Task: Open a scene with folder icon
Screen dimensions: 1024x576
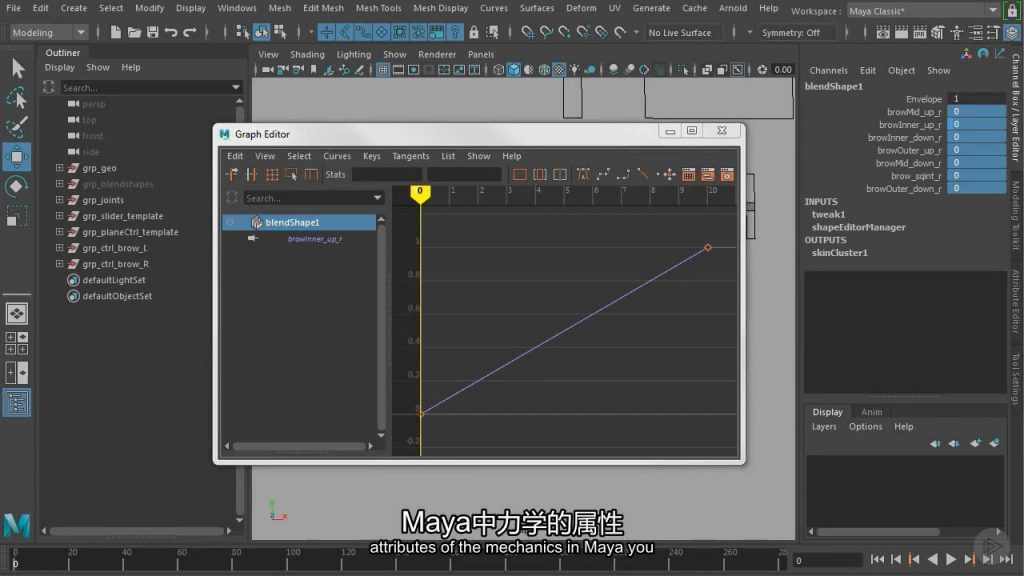Action: 135,32
